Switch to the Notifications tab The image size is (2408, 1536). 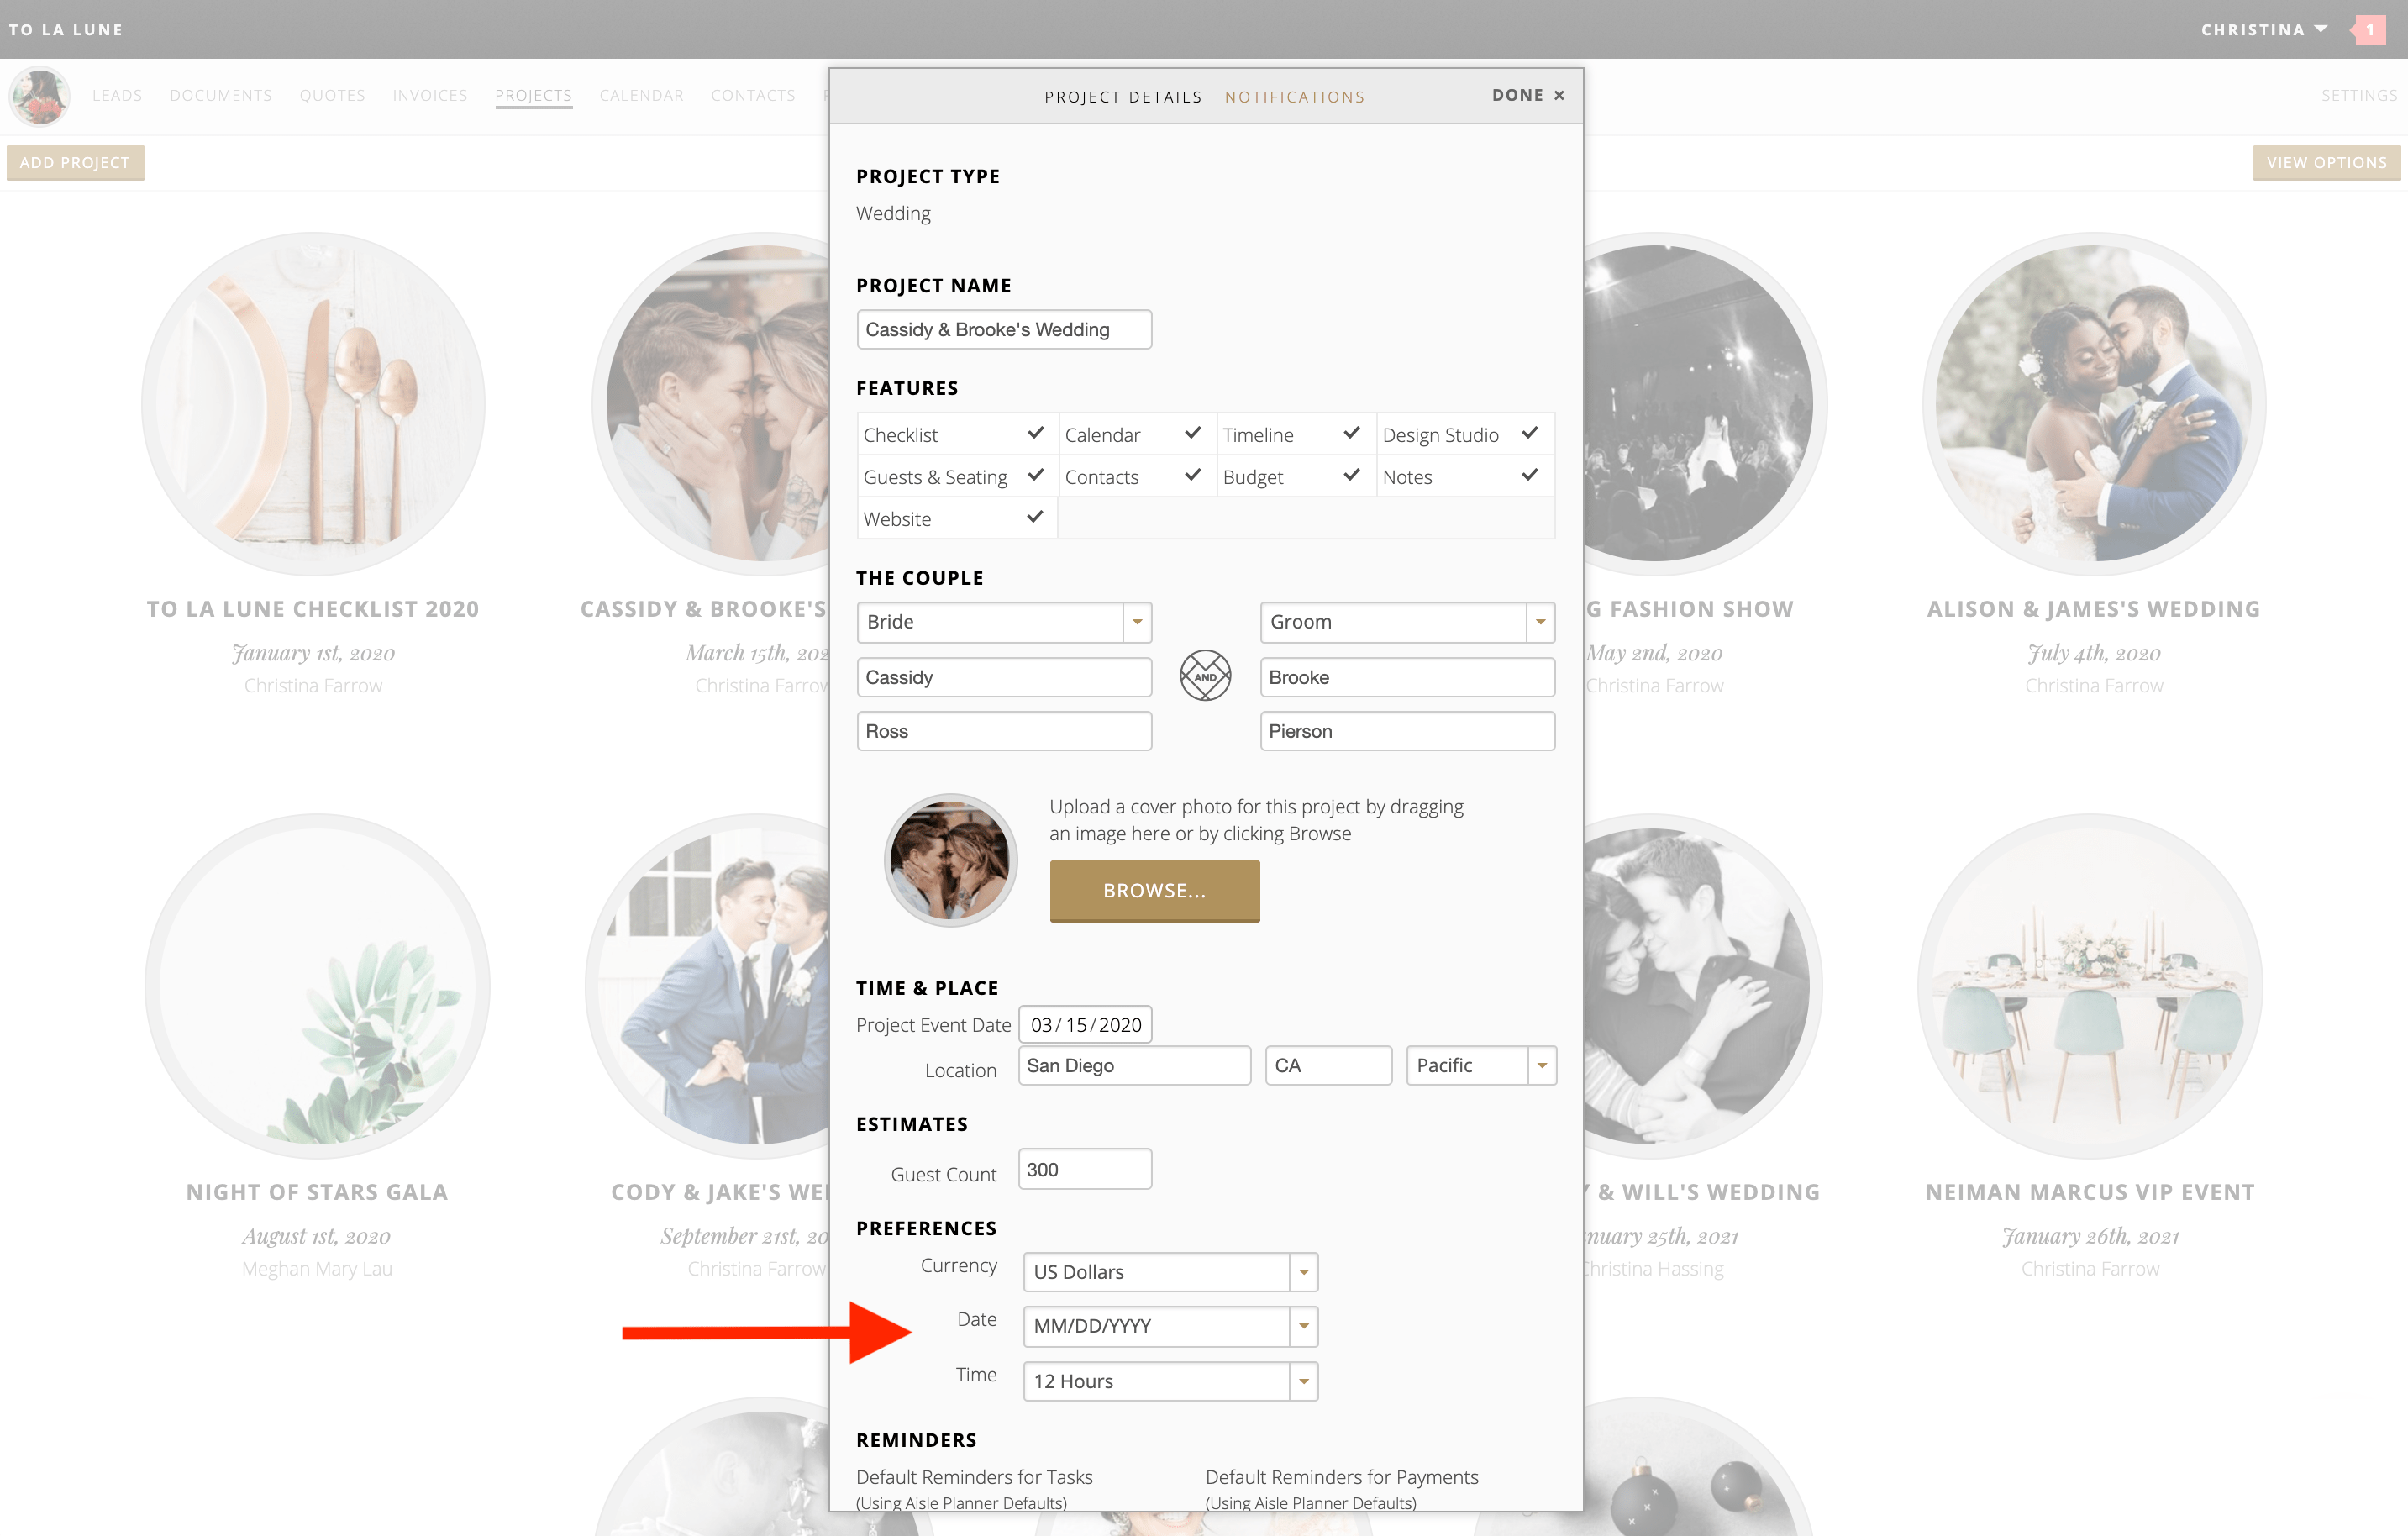click(1295, 96)
